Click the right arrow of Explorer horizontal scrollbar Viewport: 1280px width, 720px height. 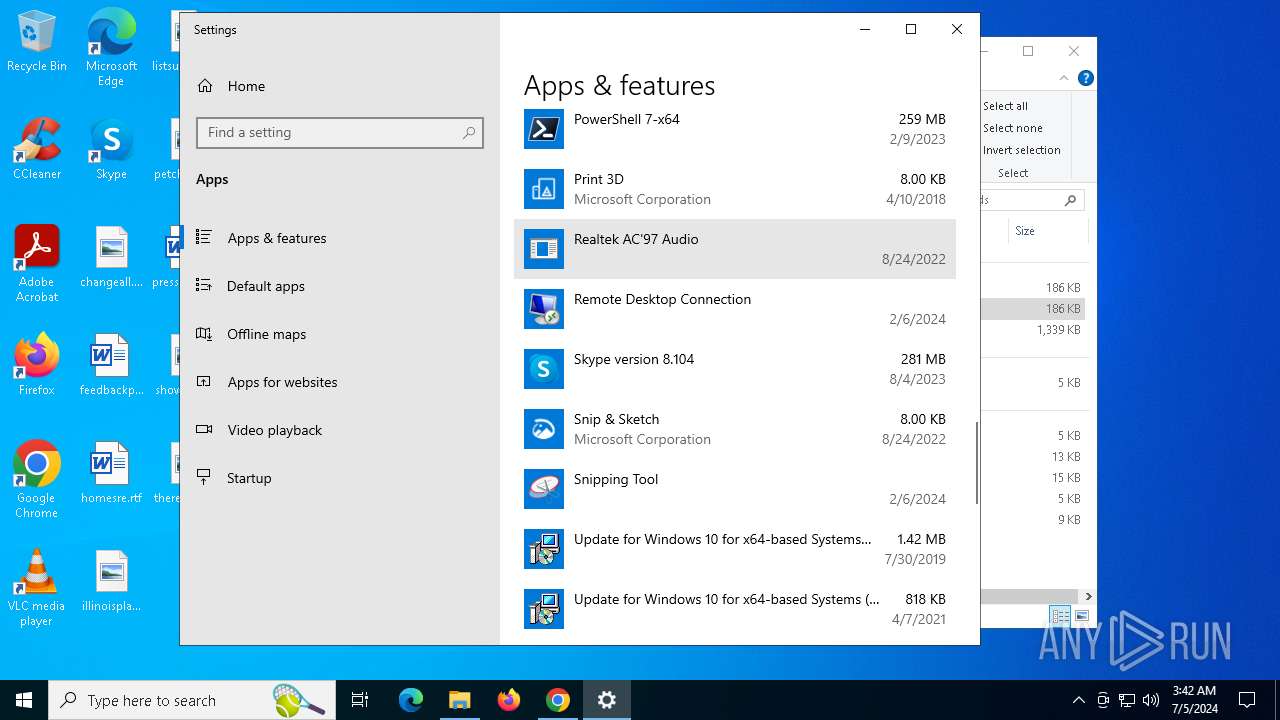[x=1088, y=596]
